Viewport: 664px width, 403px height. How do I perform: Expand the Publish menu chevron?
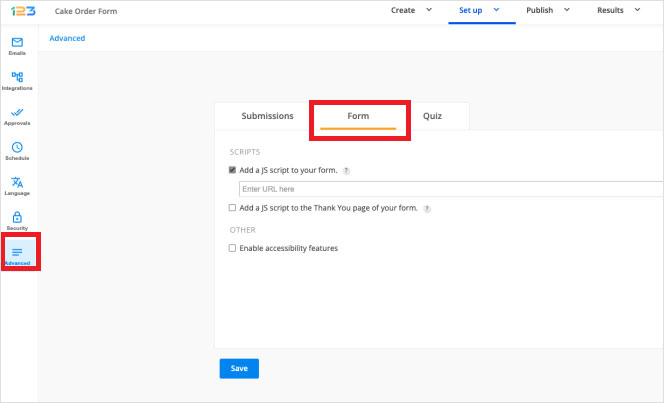567,10
